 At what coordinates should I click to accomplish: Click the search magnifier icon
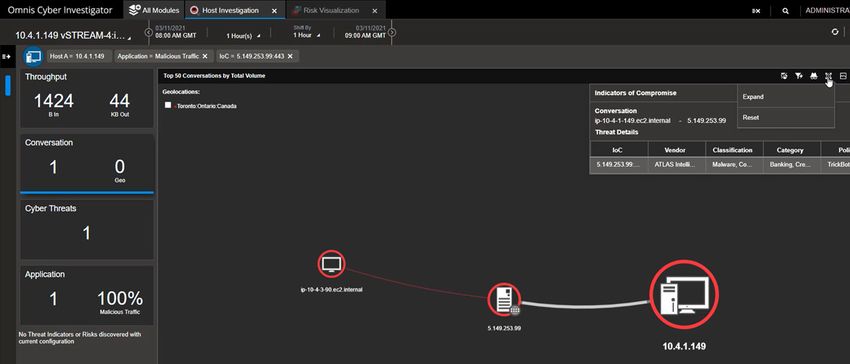tap(785, 11)
